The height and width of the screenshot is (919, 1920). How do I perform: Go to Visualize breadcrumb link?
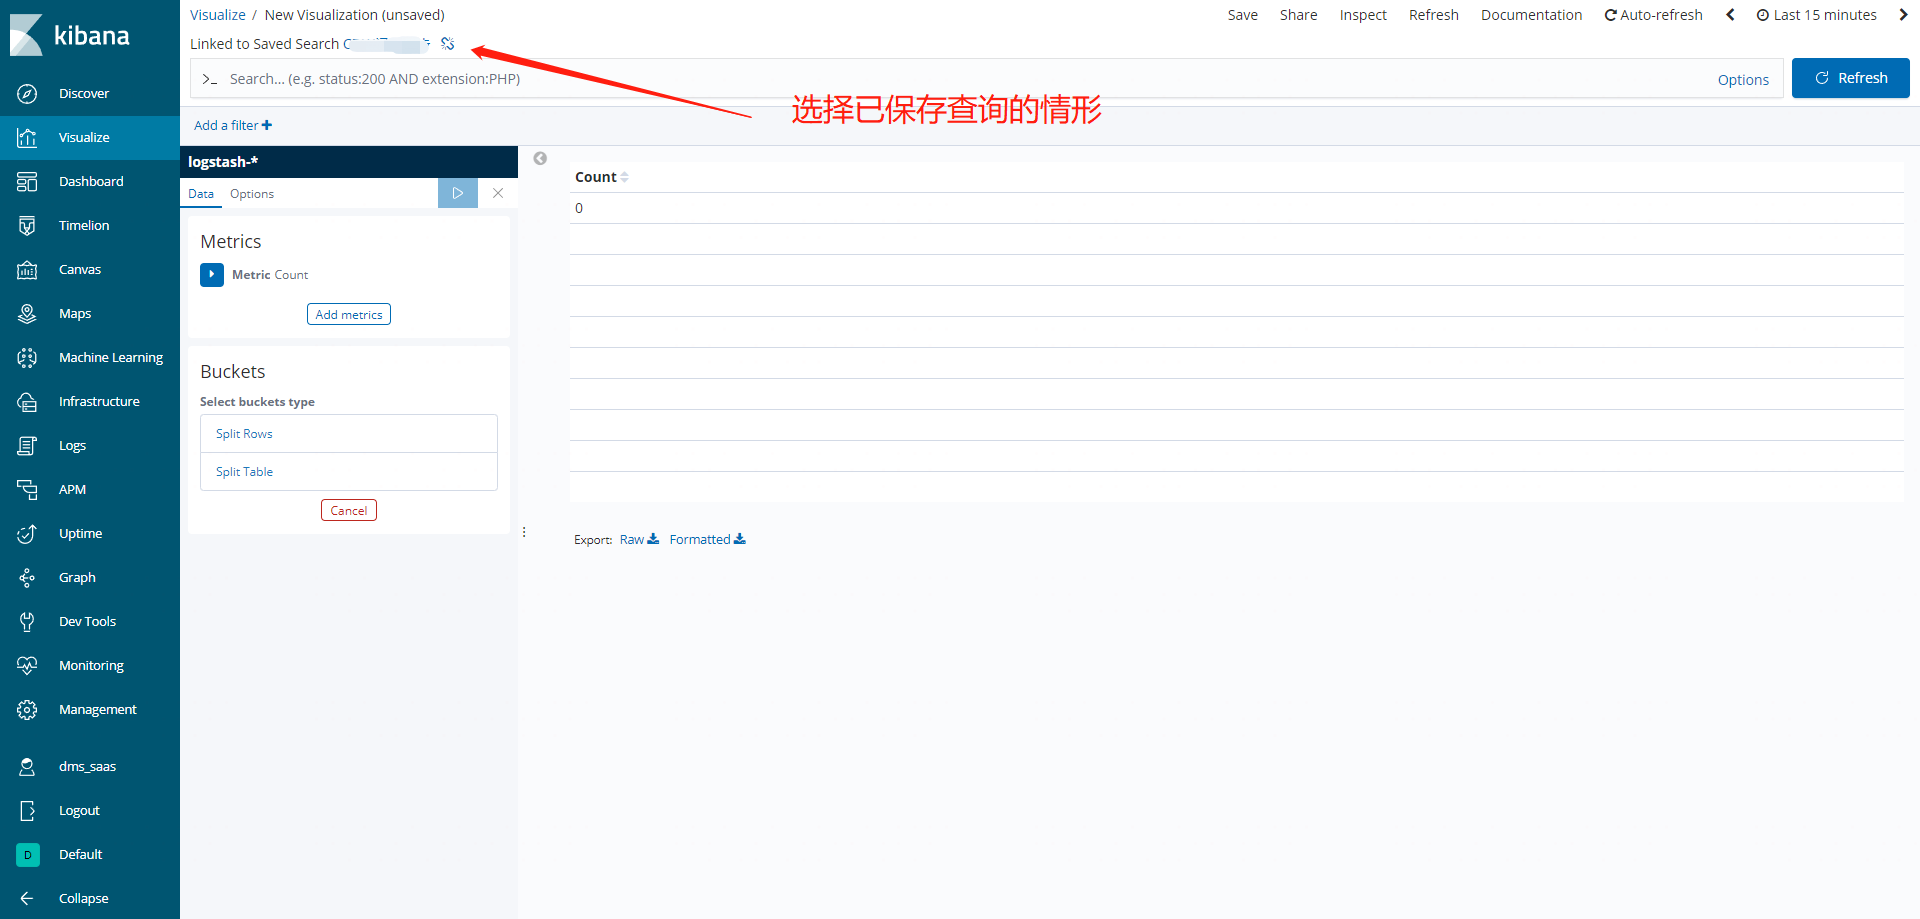[x=218, y=15]
